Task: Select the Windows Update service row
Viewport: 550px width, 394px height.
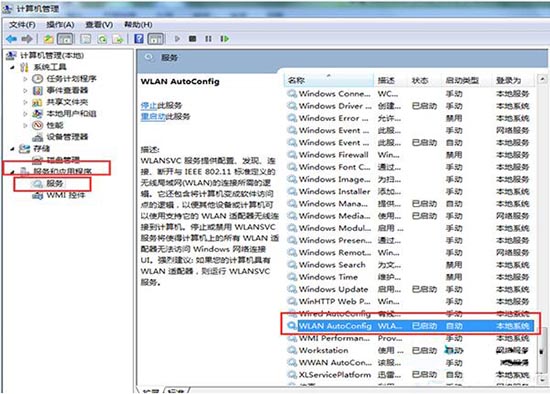Action: click(410, 289)
